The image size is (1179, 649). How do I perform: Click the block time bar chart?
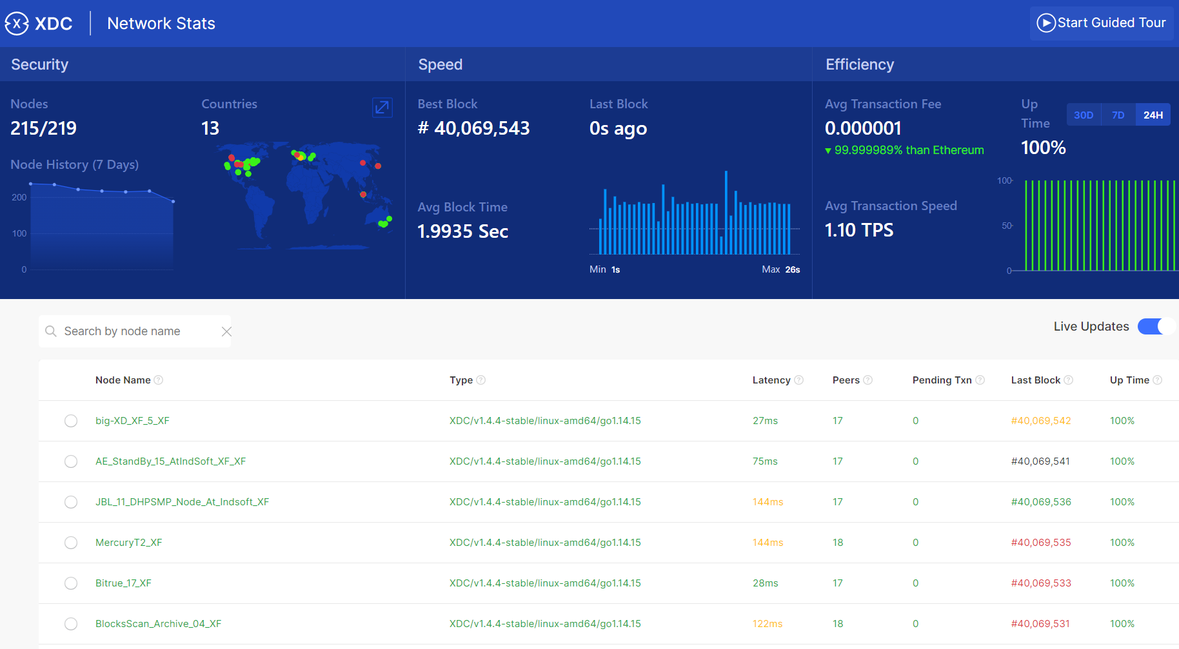pyautogui.click(x=694, y=214)
